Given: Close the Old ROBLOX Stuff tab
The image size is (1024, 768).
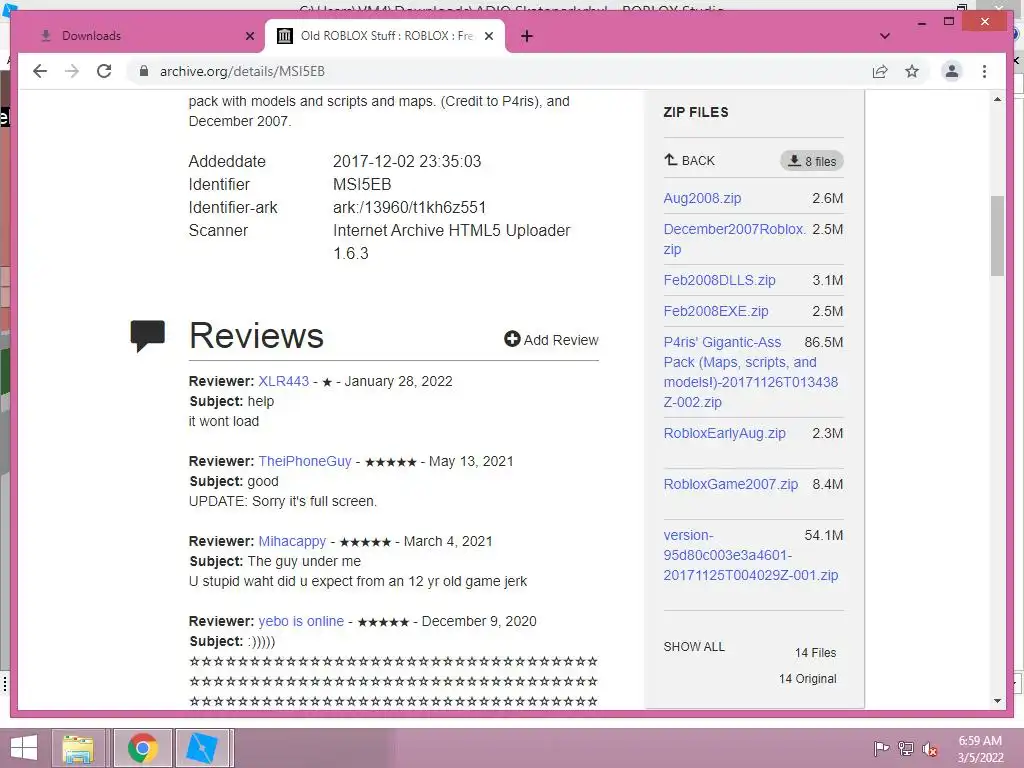Looking at the screenshot, I should [x=488, y=36].
